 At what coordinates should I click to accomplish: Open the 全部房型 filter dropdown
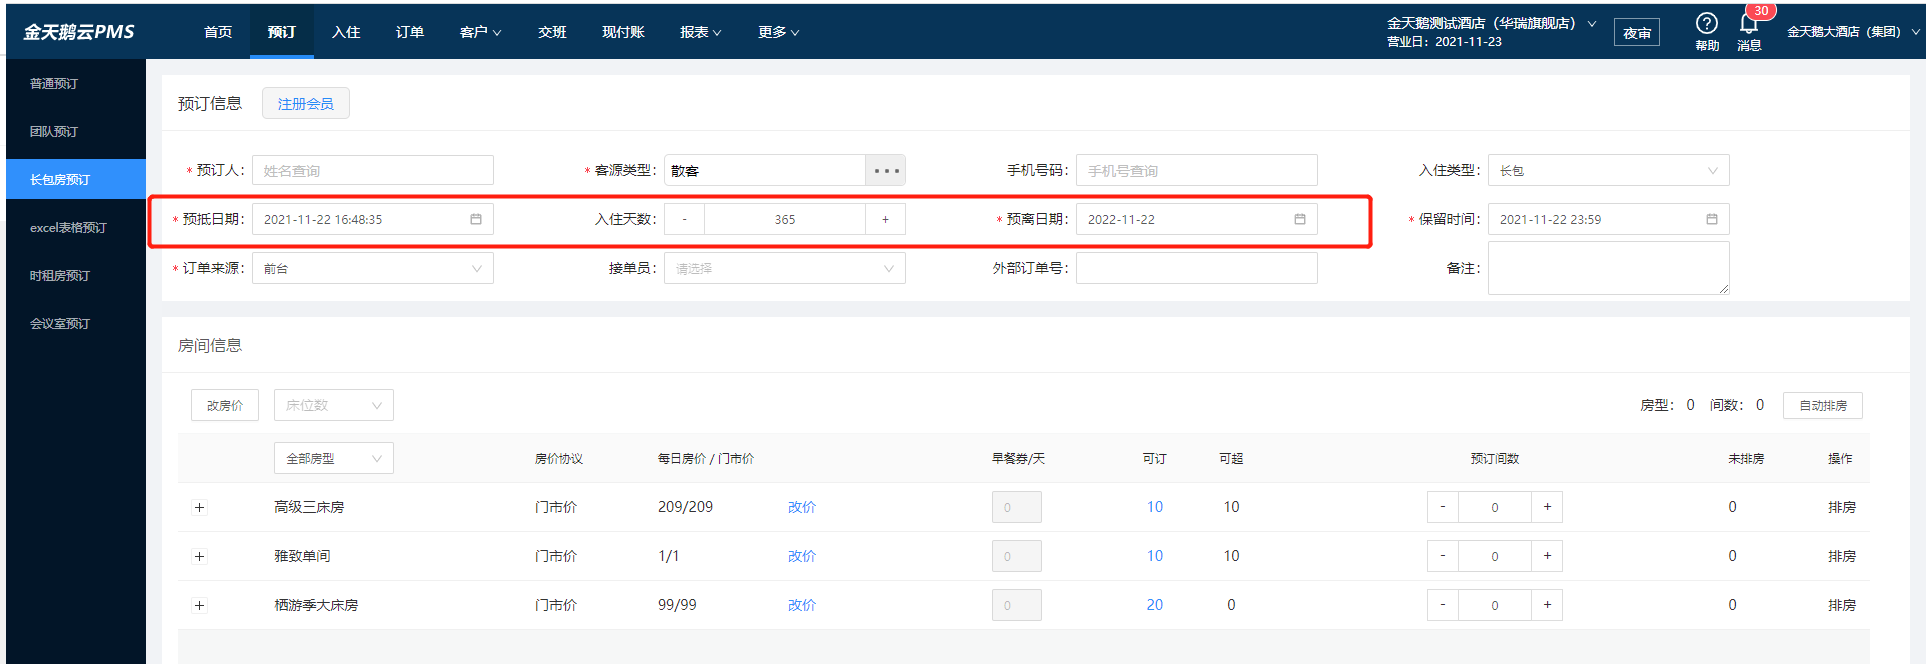click(333, 458)
